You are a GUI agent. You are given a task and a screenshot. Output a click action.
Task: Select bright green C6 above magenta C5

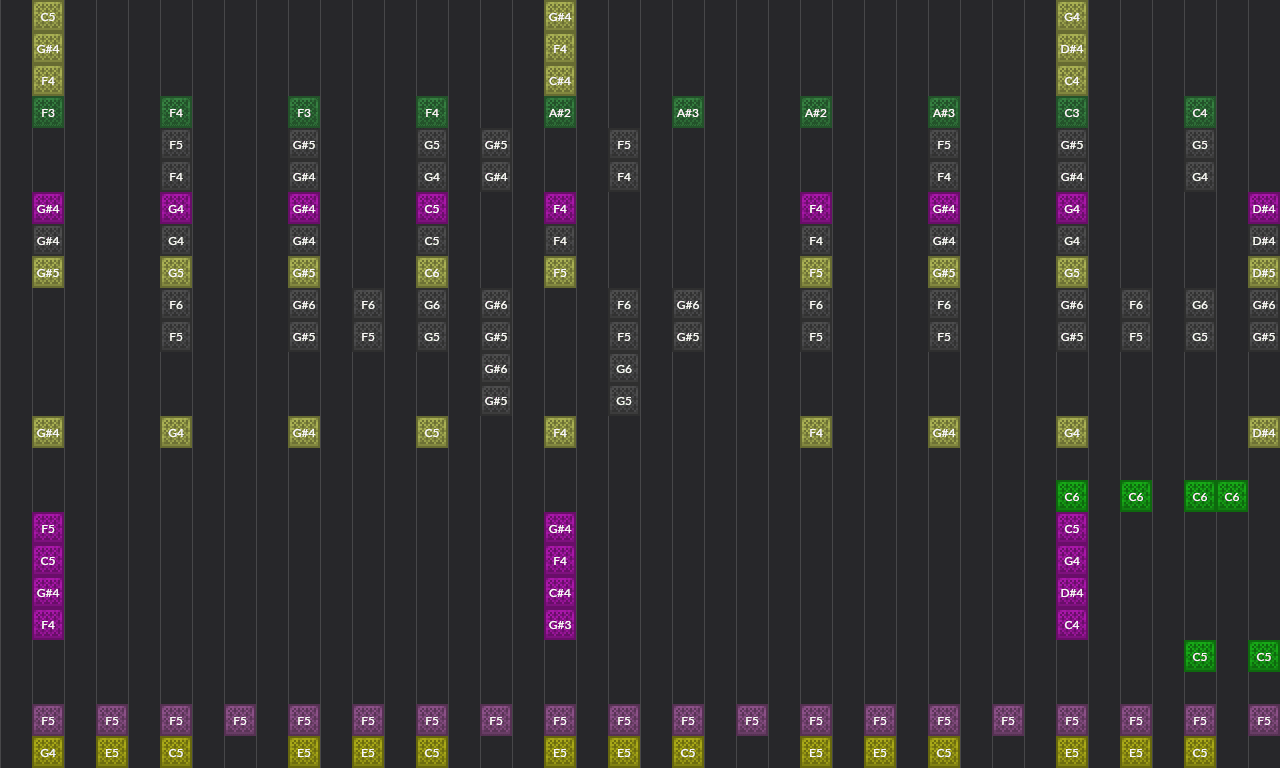pyautogui.click(x=1072, y=497)
